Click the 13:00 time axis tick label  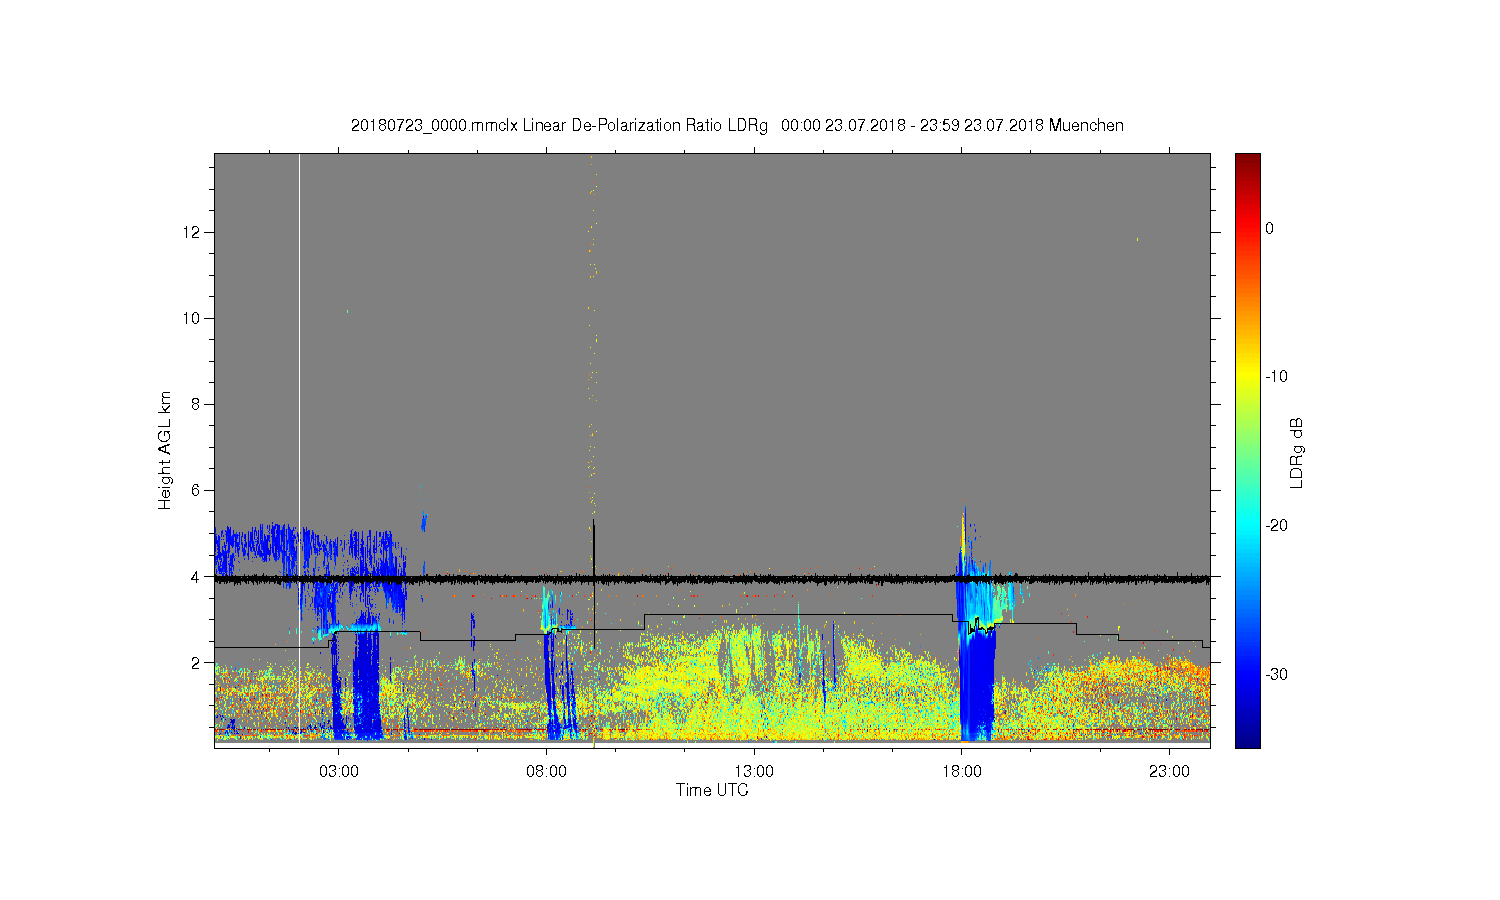click(x=754, y=771)
